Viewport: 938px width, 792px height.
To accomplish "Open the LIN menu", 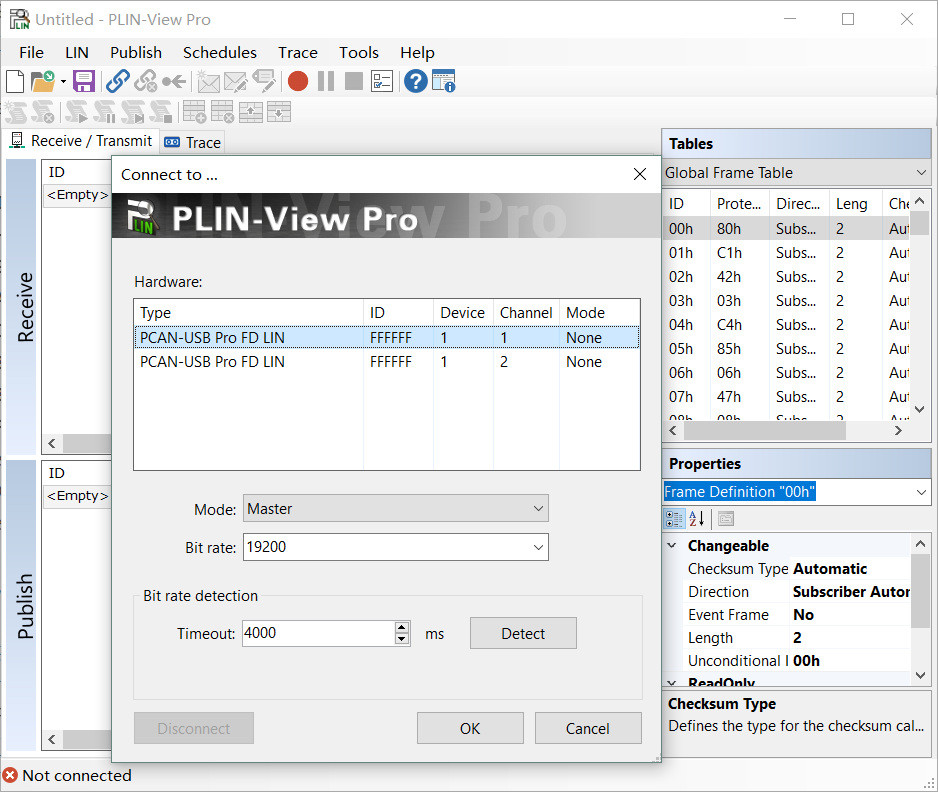I will pyautogui.click(x=77, y=53).
